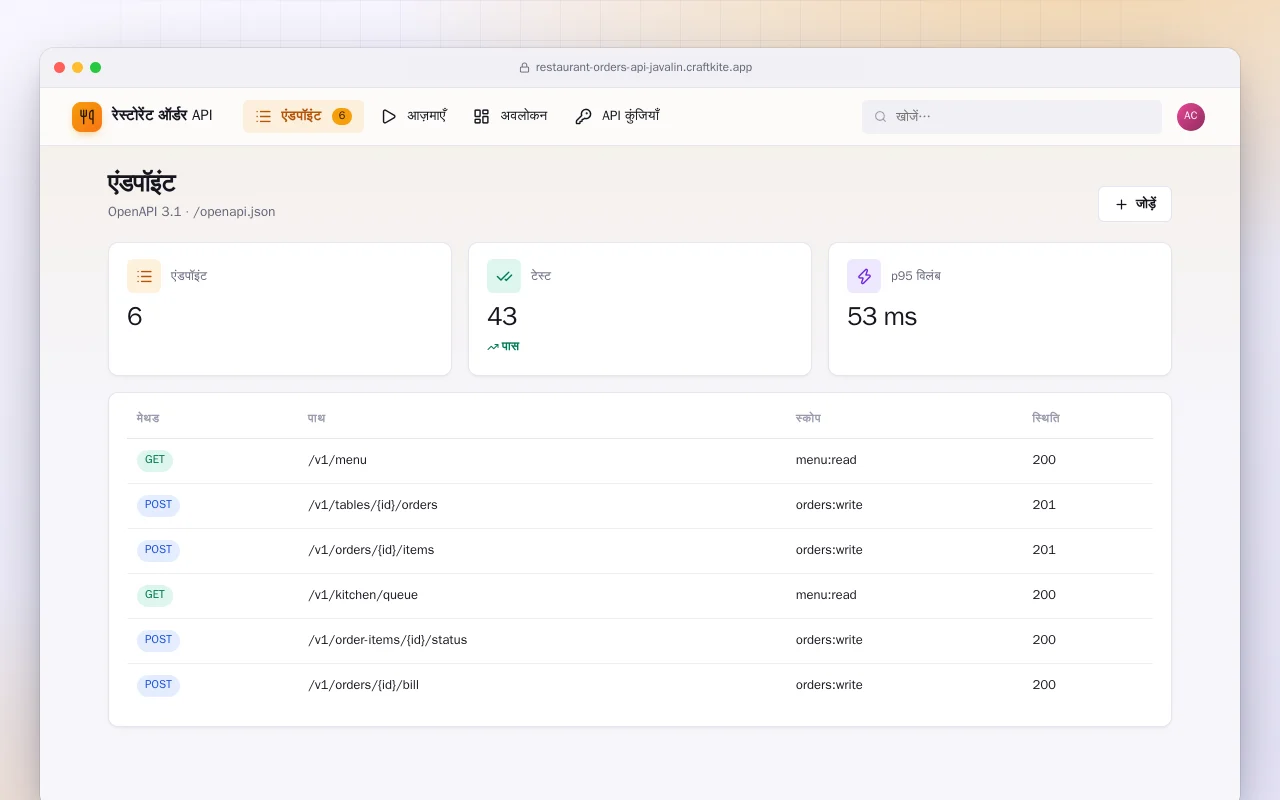Switch to the अवलोकन tab
1280x800 pixels.
510,117
